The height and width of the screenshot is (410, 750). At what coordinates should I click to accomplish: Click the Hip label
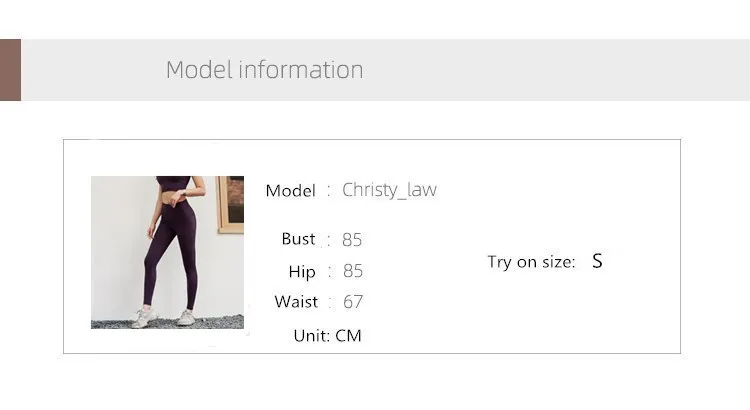click(x=302, y=272)
